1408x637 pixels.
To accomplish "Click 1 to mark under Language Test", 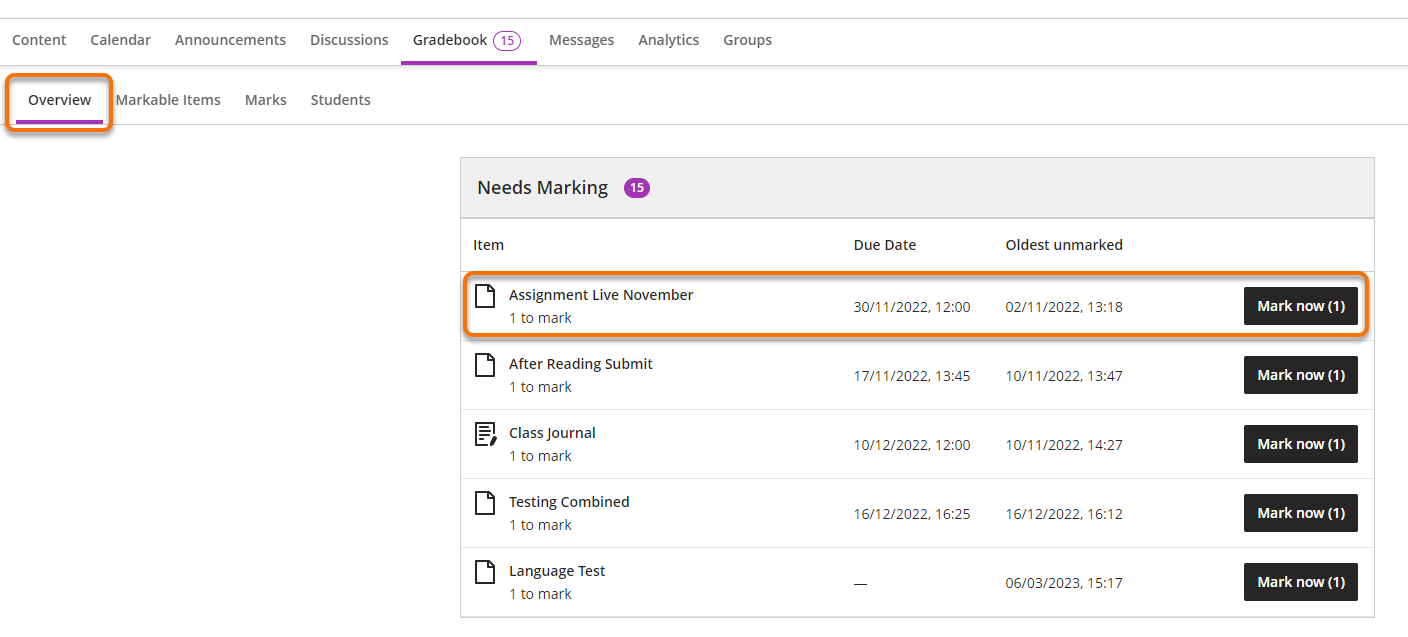I will pos(540,593).
